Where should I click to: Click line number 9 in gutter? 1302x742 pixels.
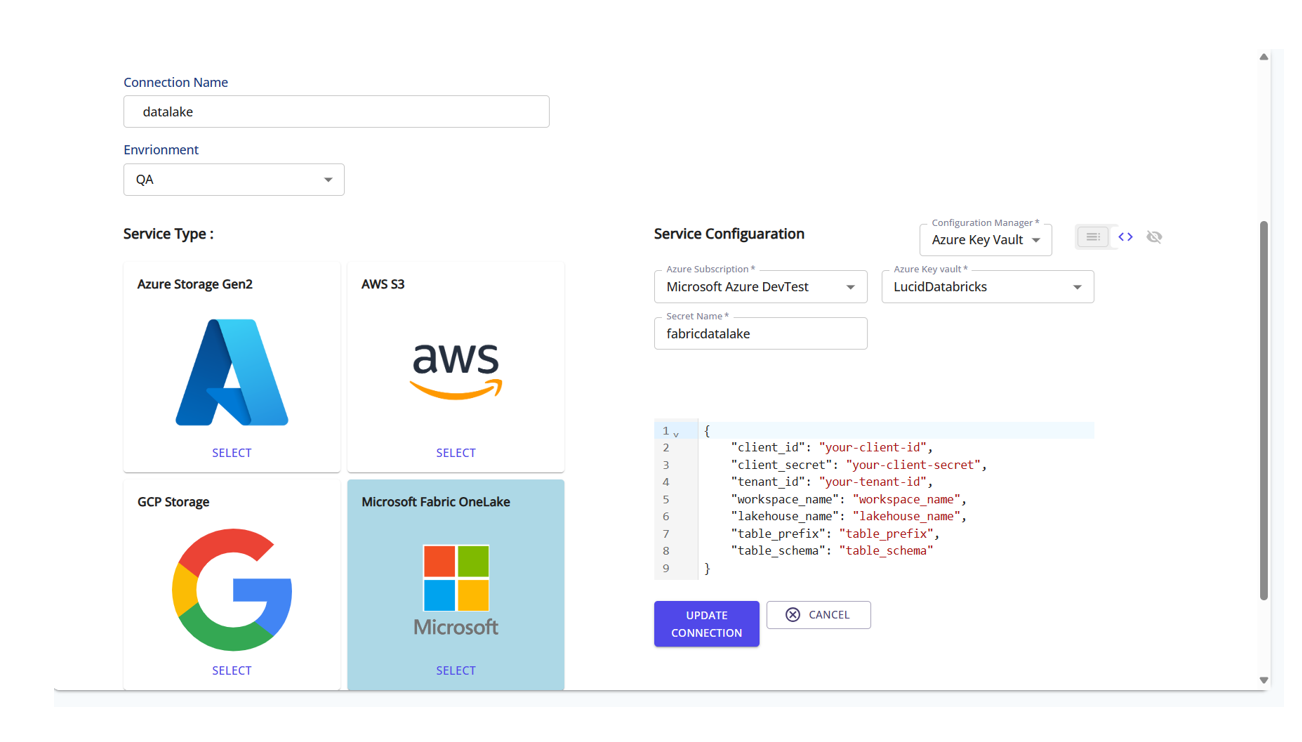(x=666, y=569)
